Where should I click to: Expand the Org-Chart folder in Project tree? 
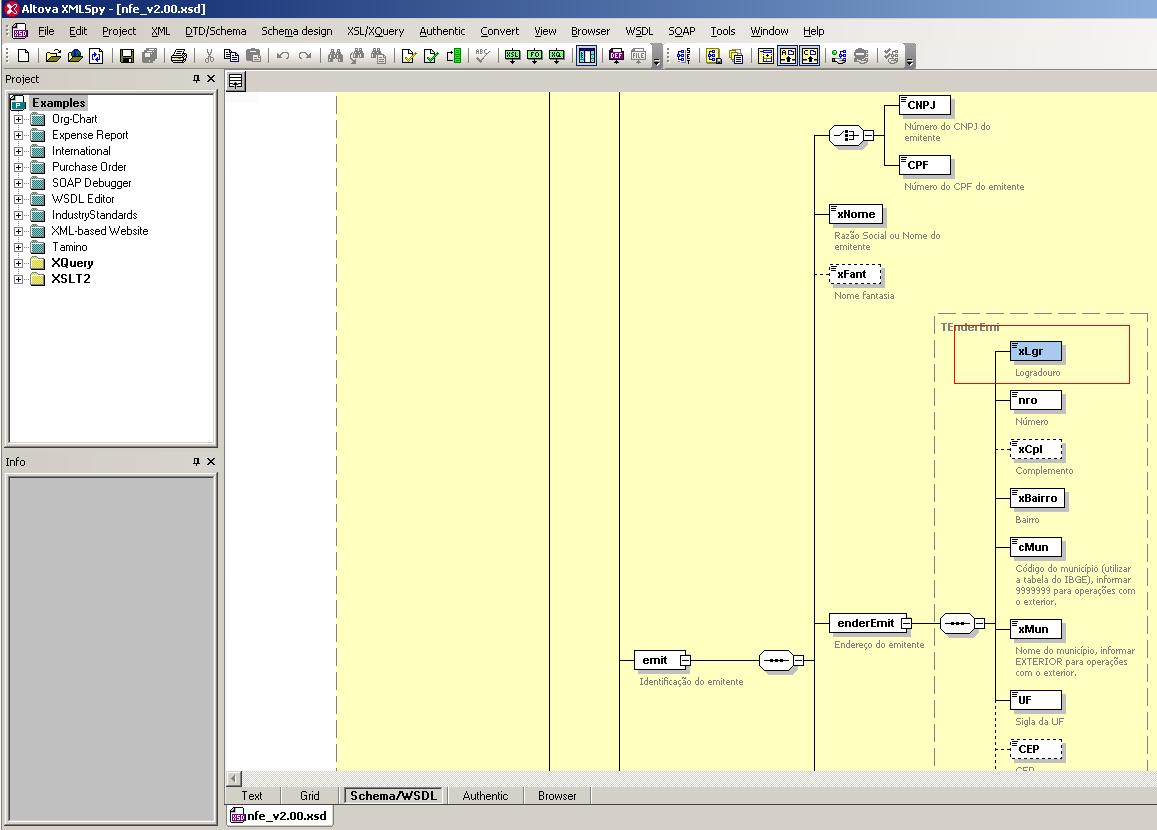click(x=18, y=119)
